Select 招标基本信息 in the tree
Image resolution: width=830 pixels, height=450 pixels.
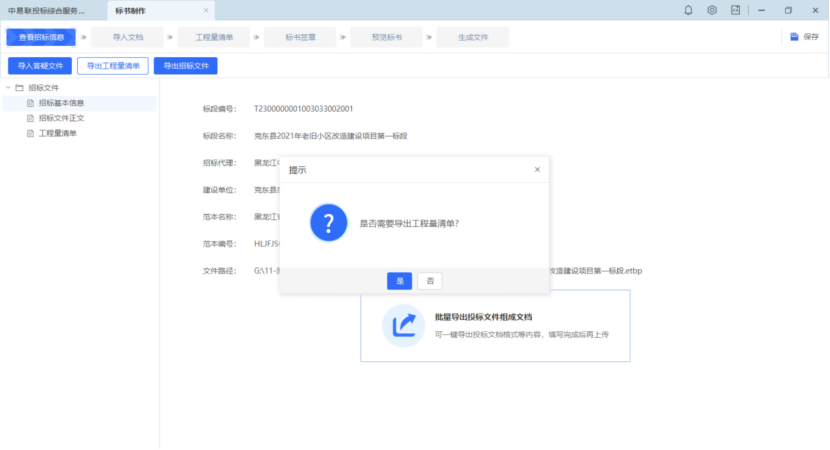[x=61, y=103]
